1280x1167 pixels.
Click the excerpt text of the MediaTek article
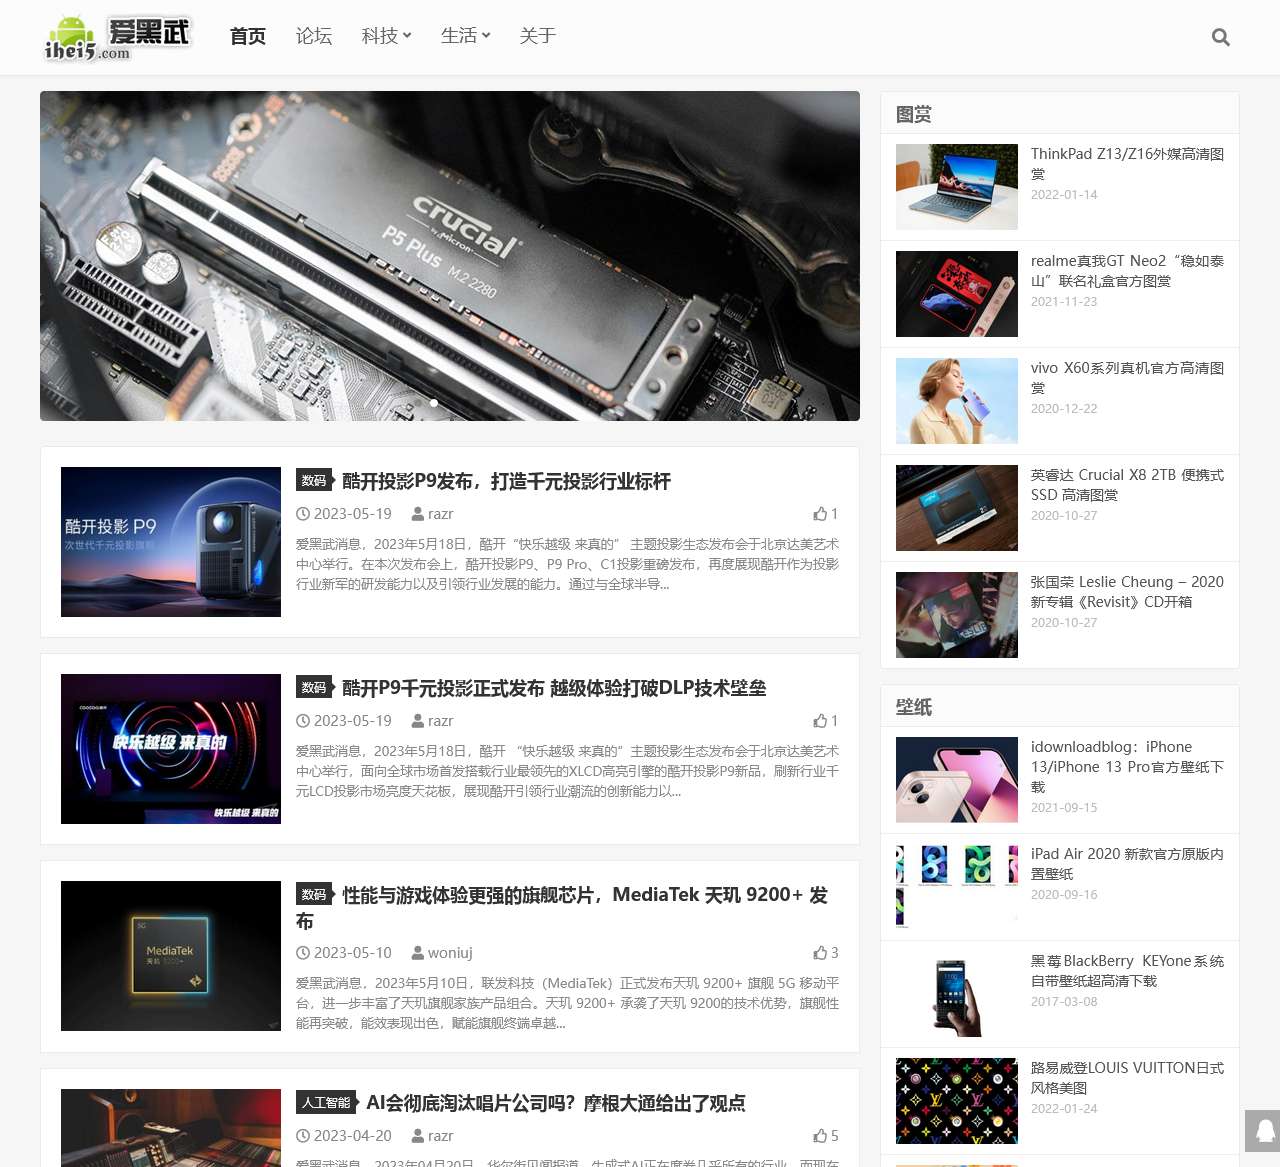[x=567, y=1003]
